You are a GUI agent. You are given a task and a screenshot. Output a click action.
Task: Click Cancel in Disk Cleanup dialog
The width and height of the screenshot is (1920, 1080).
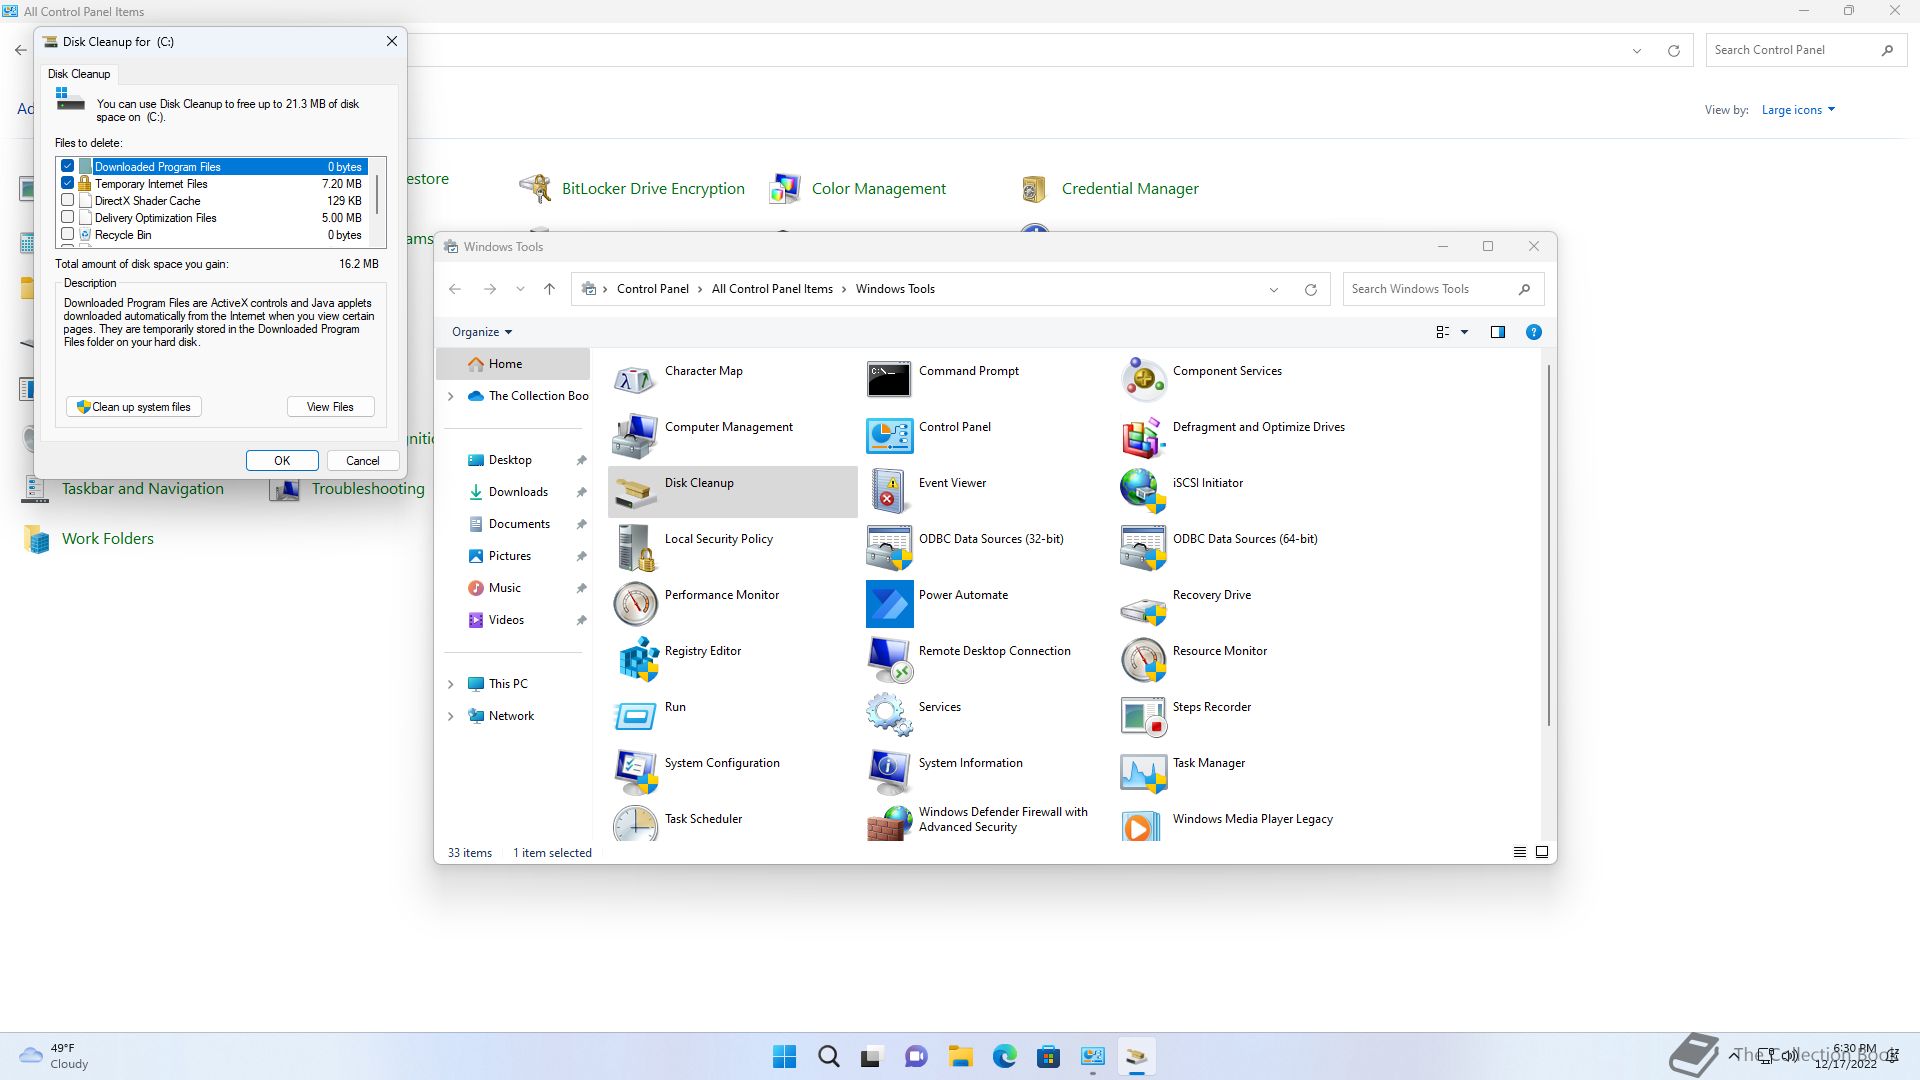click(x=363, y=461)
